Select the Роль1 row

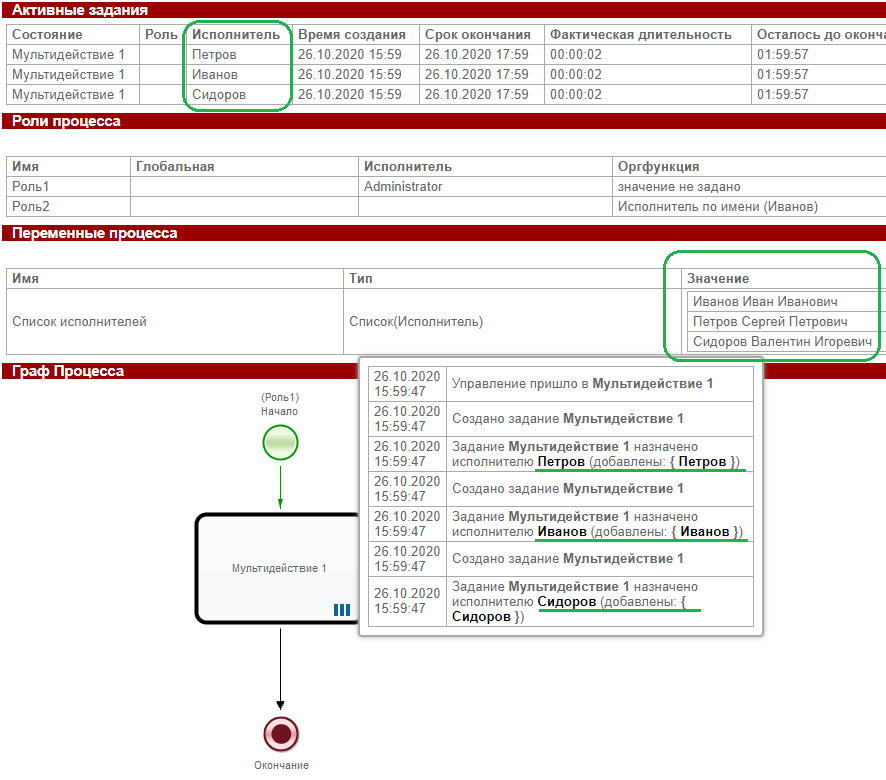point(446,187)
